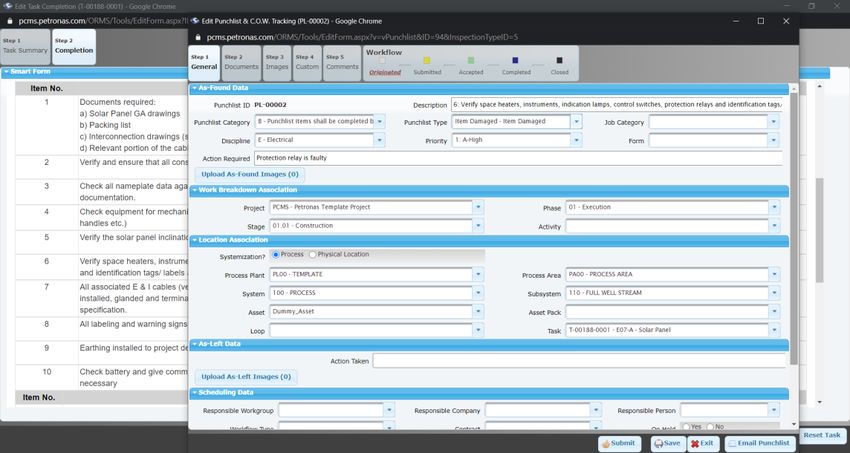This screenshot has width=850, height=453.
Task: Open the Stage dropdown
Action: pos(478,226)
